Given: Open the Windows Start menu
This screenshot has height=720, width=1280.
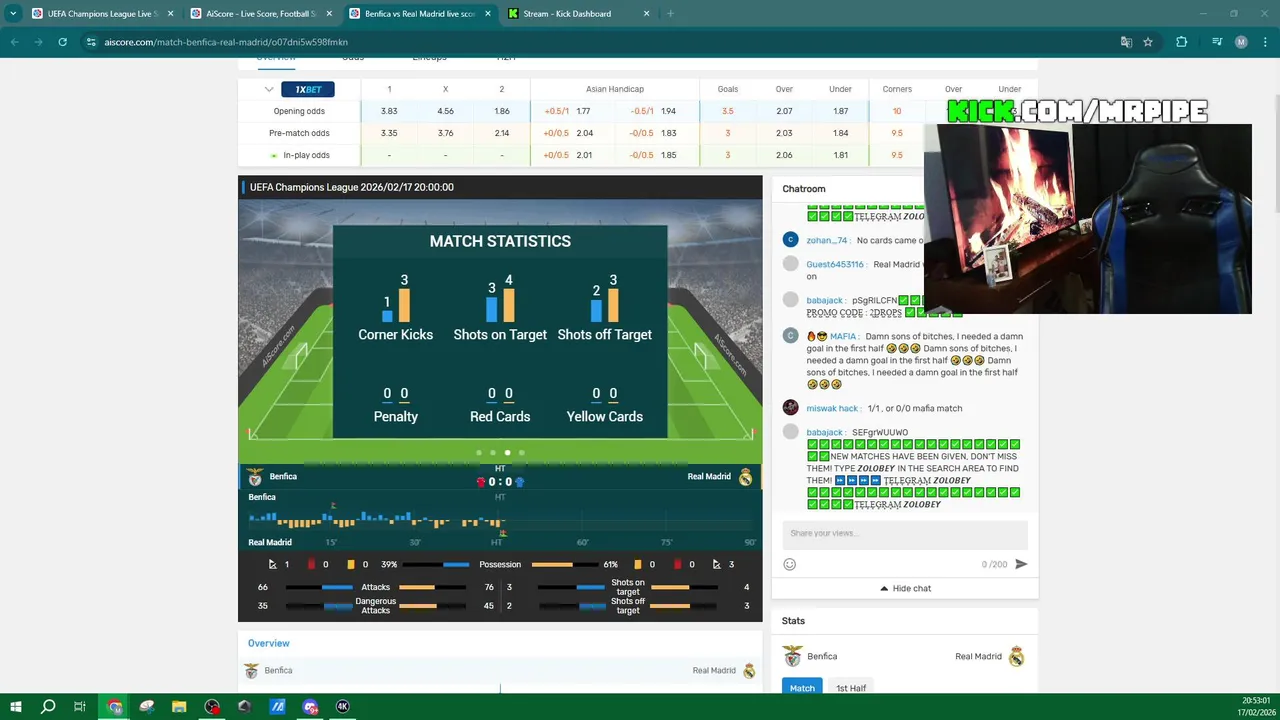Looking at the screenshot, I should (x=15, y=706).
